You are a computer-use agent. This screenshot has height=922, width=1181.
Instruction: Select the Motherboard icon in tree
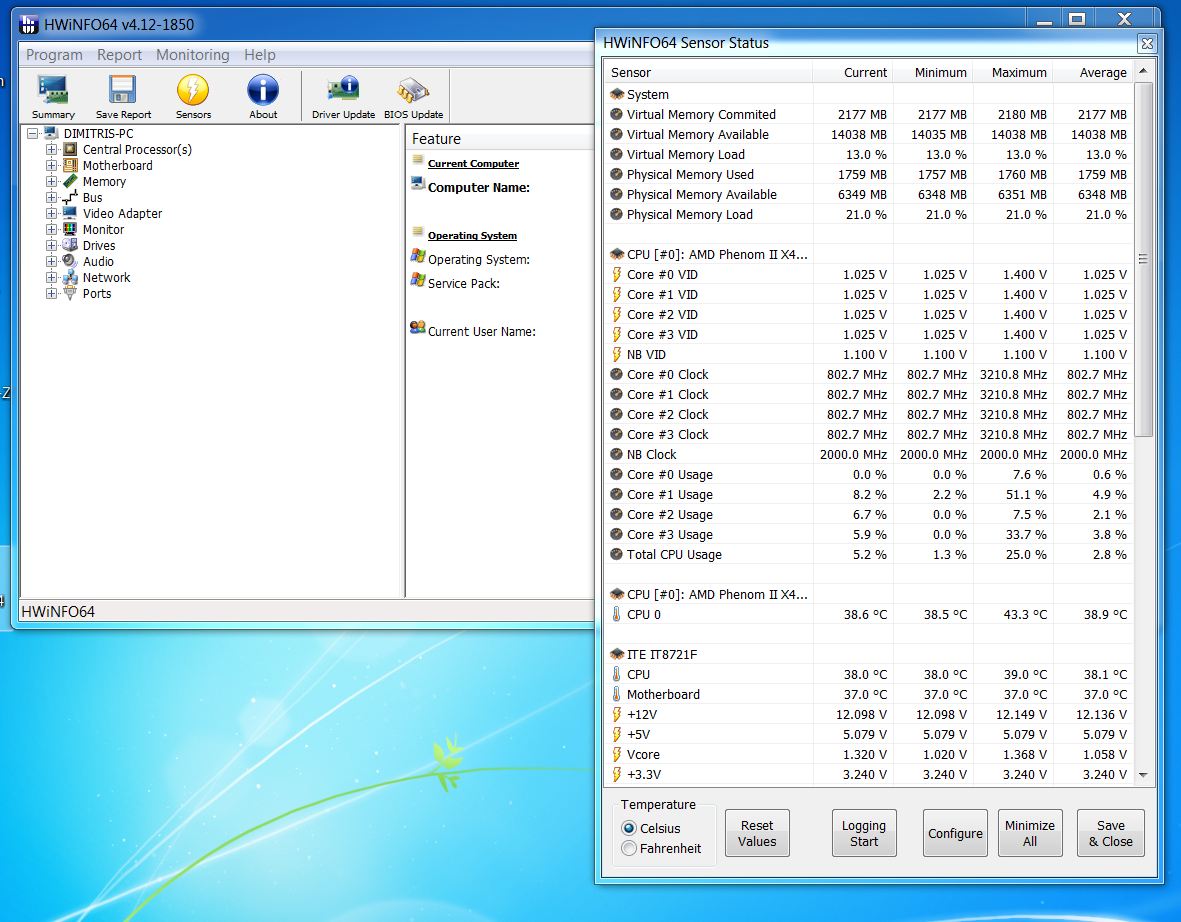[x=70, y=165]
